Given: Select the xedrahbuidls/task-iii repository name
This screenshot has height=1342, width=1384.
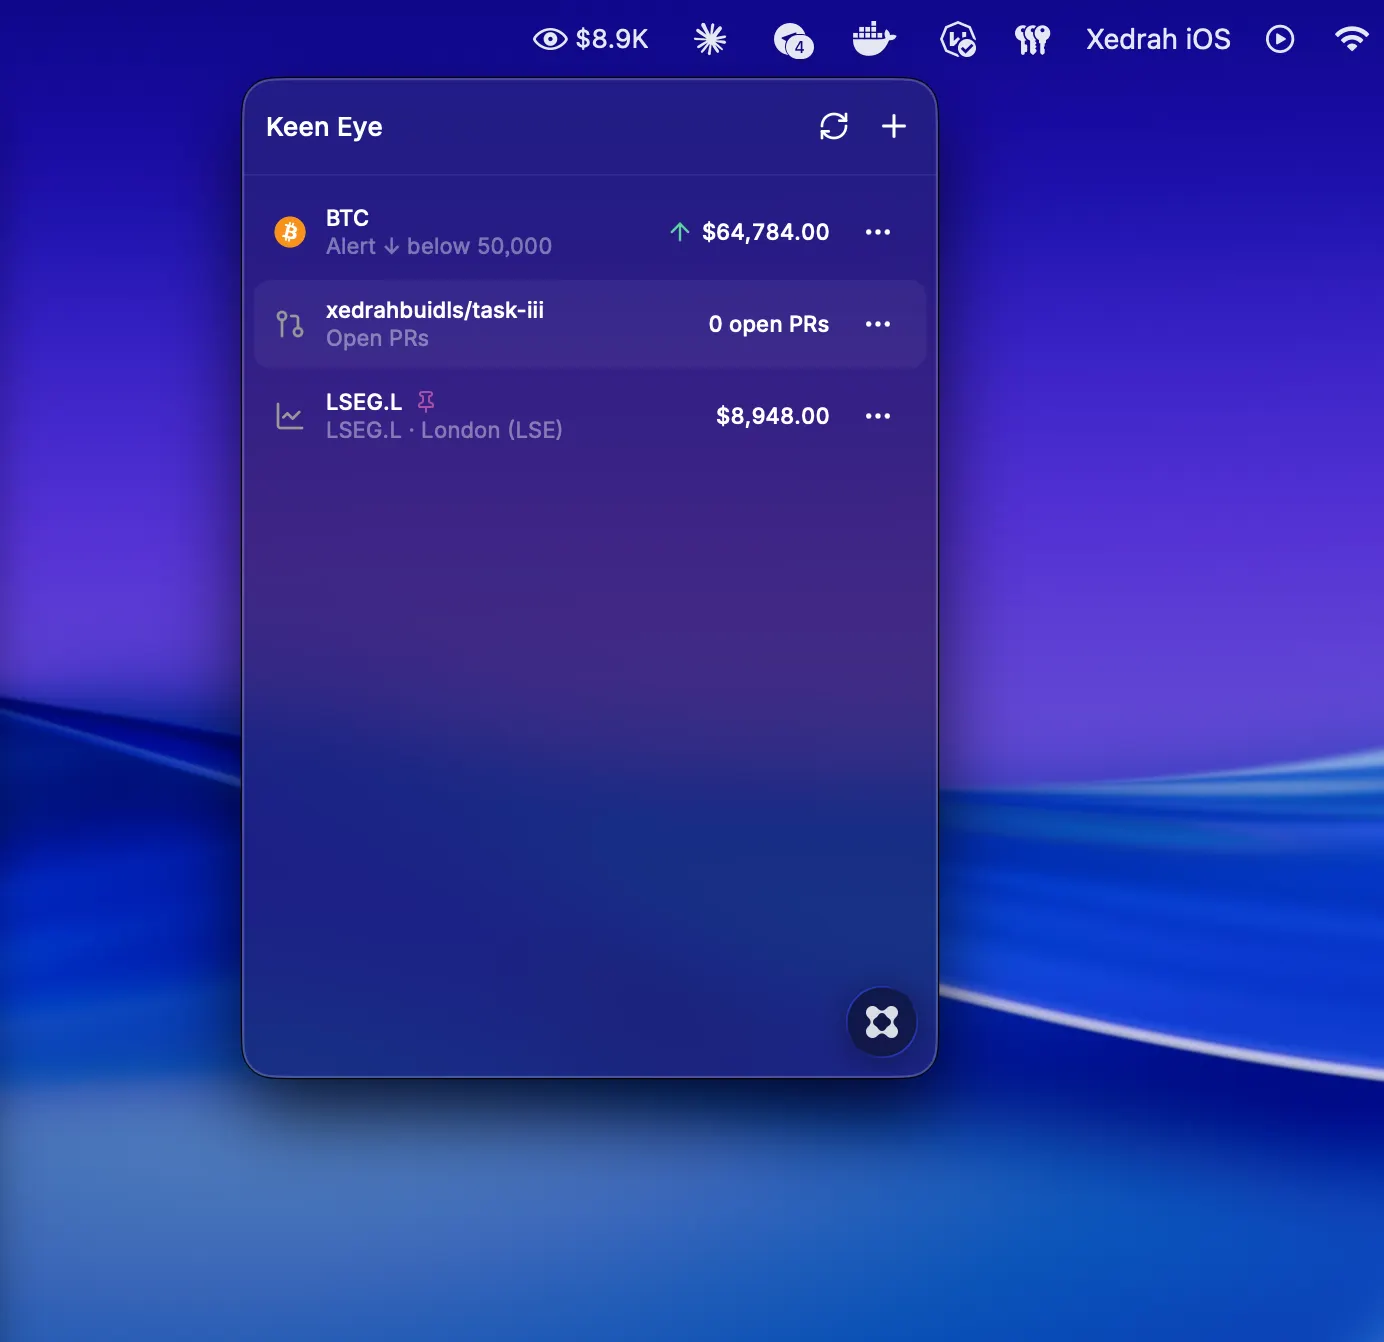Looking at the screenshot, I should [x=435, y=310].
